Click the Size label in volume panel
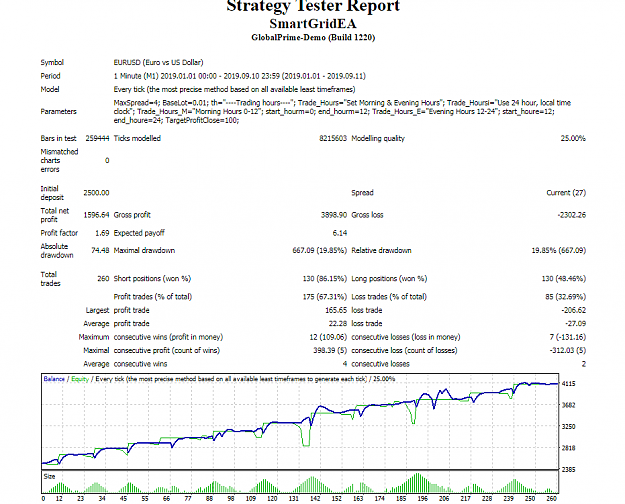Viewport: 625px width, 504px height. click(49, 477)
